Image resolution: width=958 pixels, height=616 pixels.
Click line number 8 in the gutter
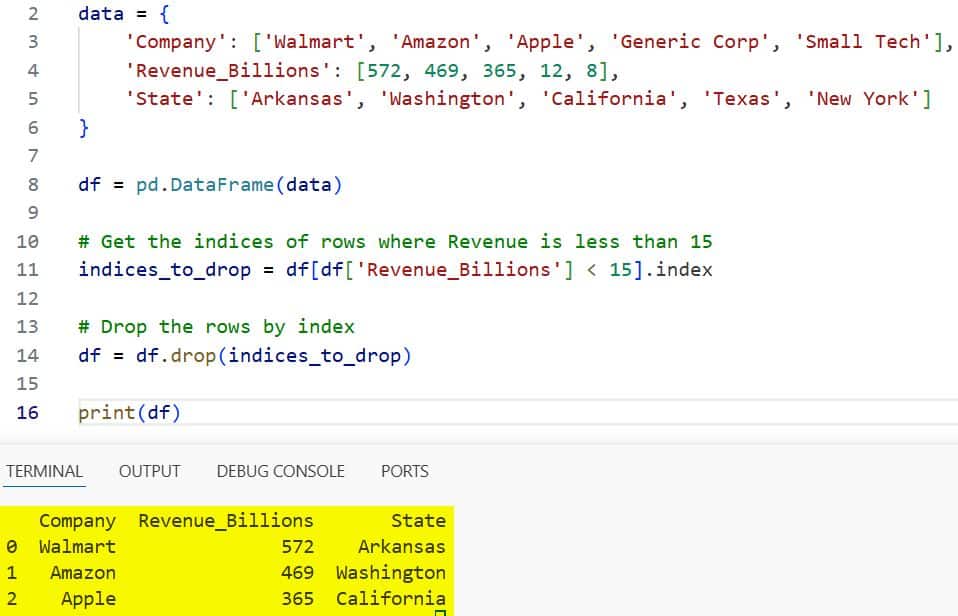pyautogui.click(x=33, y=184)
